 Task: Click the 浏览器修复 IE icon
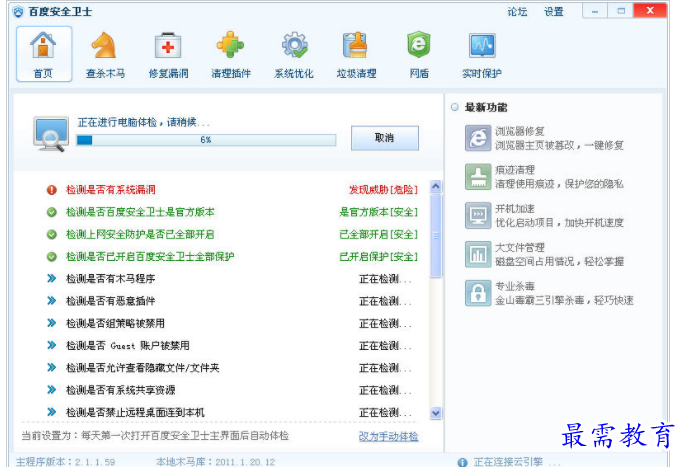(x=478, y=138)
